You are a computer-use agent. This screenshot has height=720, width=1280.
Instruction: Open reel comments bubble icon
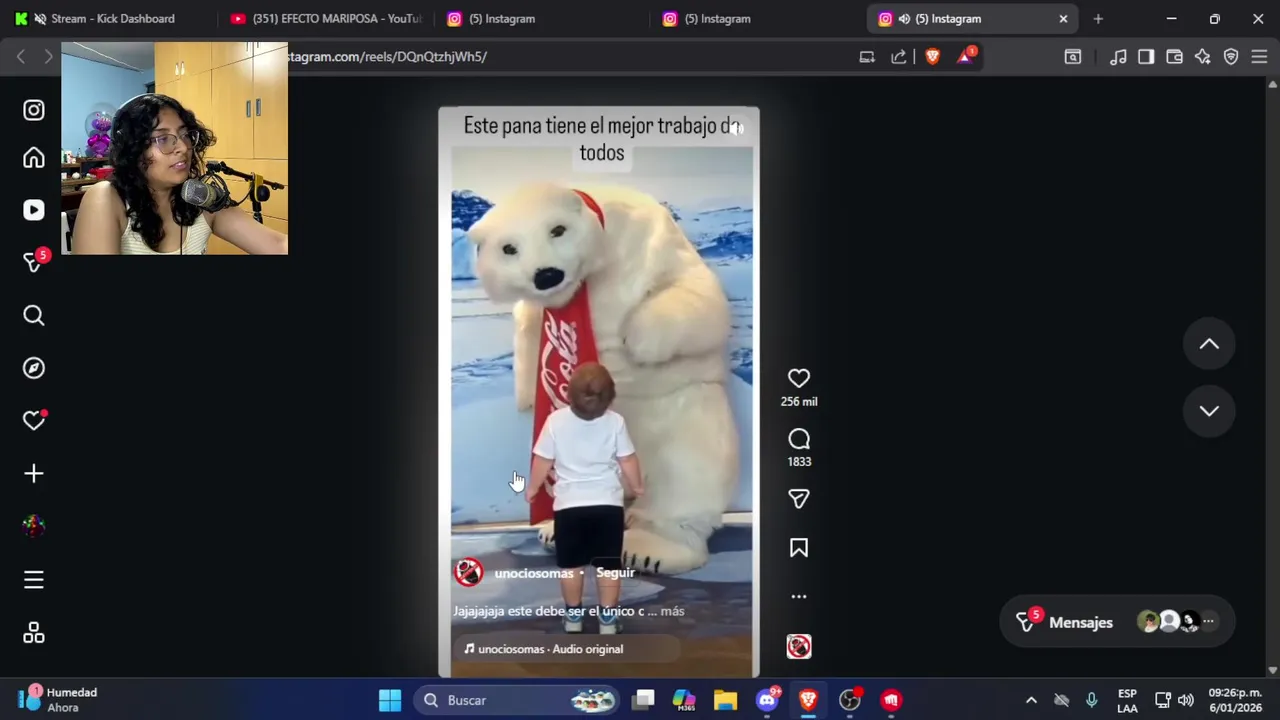pyautogui.click(x=798, y=439)
